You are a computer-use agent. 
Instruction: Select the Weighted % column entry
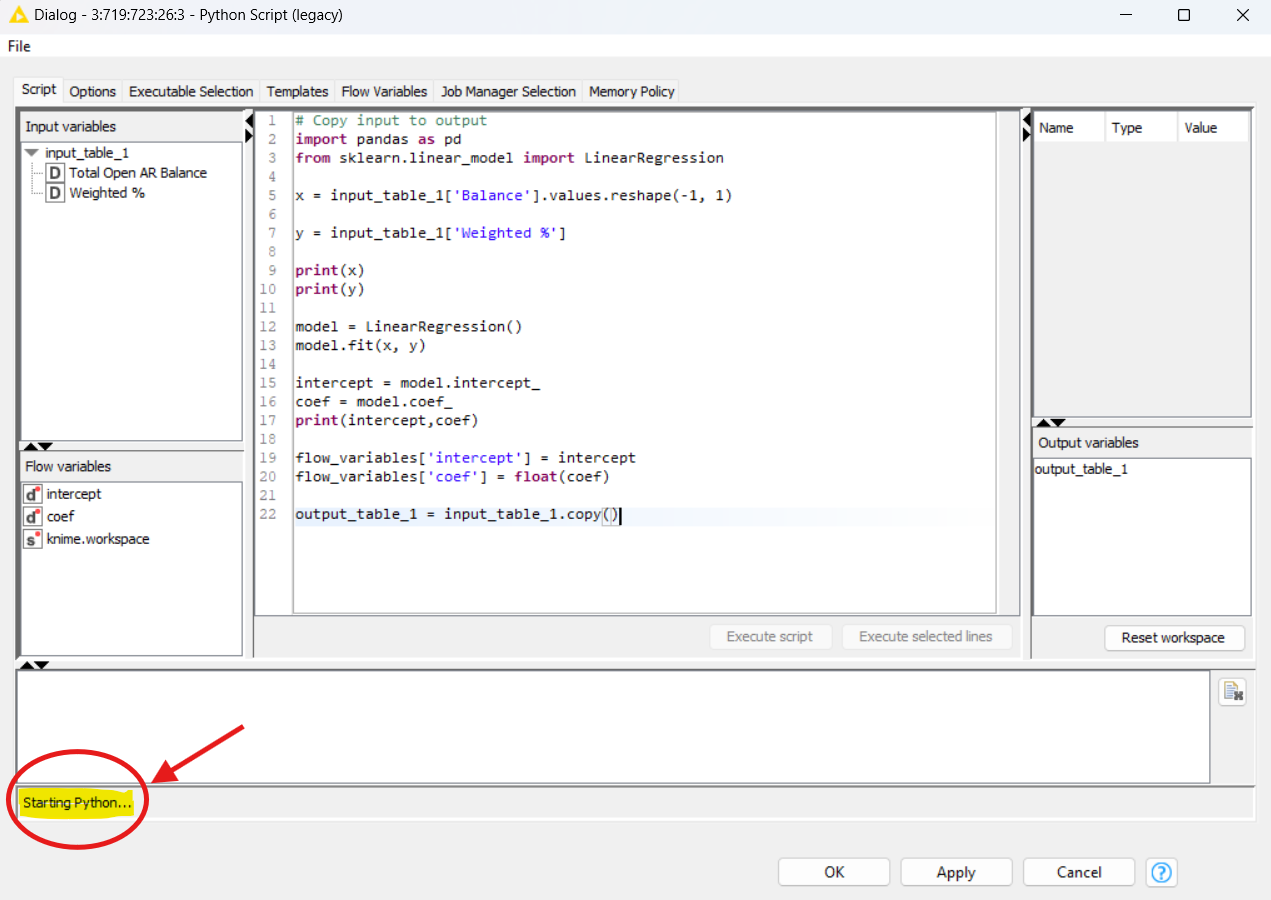(x=107, y=193)
